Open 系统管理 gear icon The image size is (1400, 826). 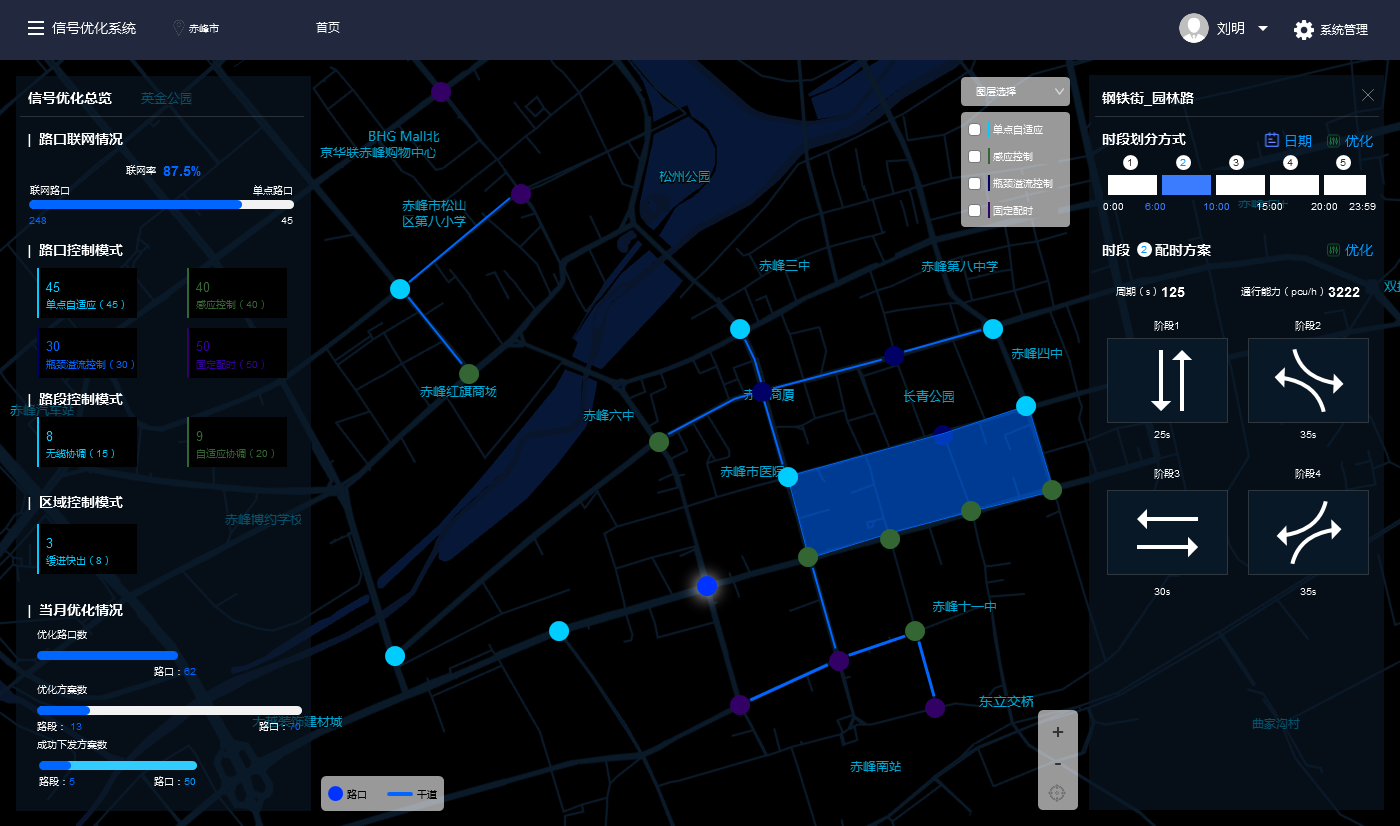pos(1303,29)
